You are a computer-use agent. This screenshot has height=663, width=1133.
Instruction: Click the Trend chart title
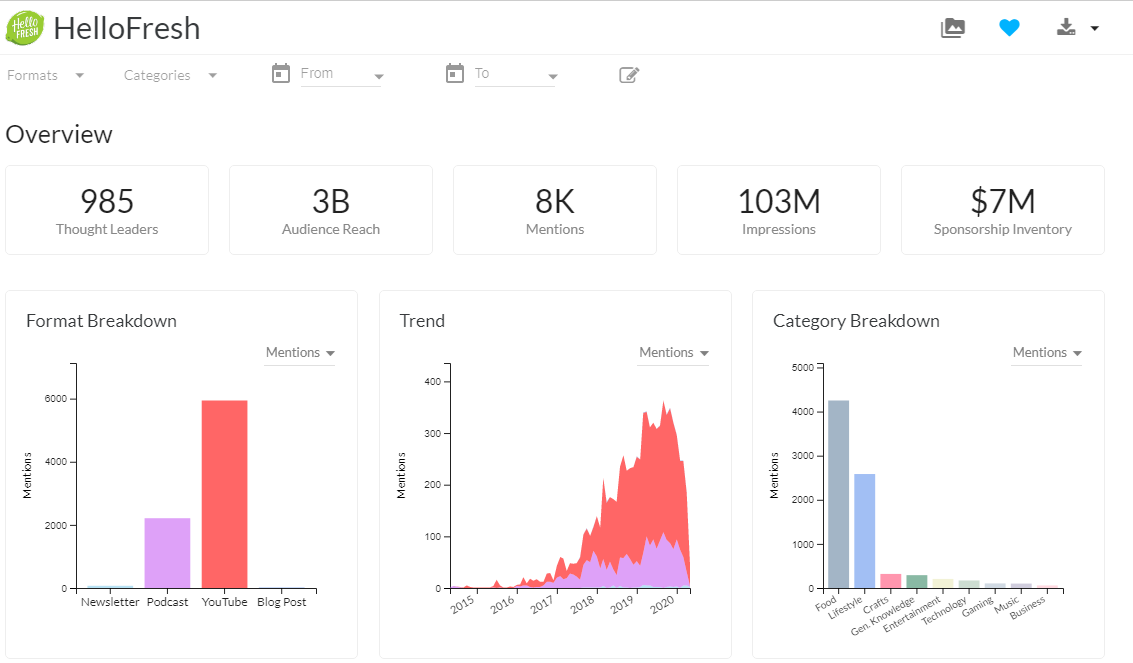pyautogui.click(x=422, y=321)
